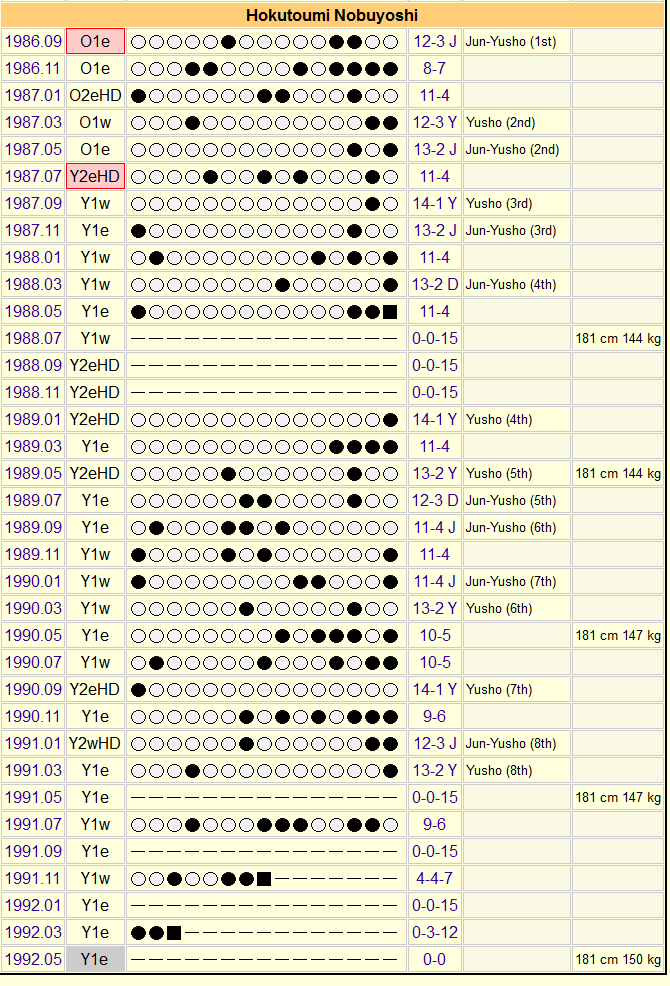670x986 pixels.
Task: Click Yusho (2nd) in the 1987.03 row
Action: (x=501, y=123)
